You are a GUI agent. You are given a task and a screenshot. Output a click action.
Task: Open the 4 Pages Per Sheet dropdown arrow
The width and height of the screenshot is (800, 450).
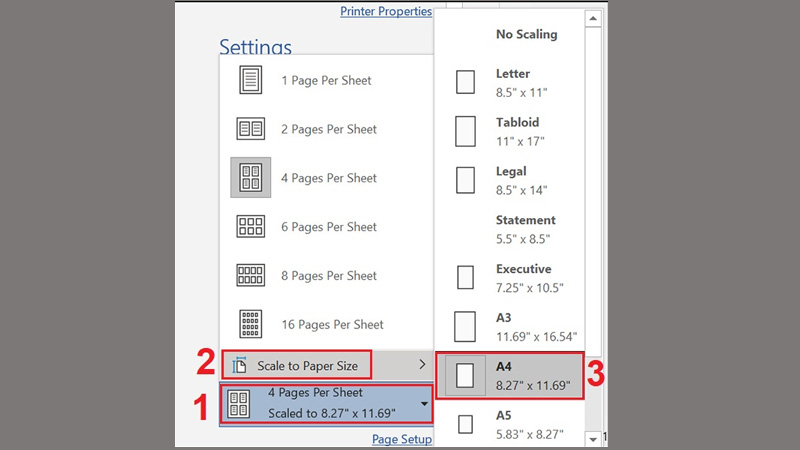tap(424, 404)
